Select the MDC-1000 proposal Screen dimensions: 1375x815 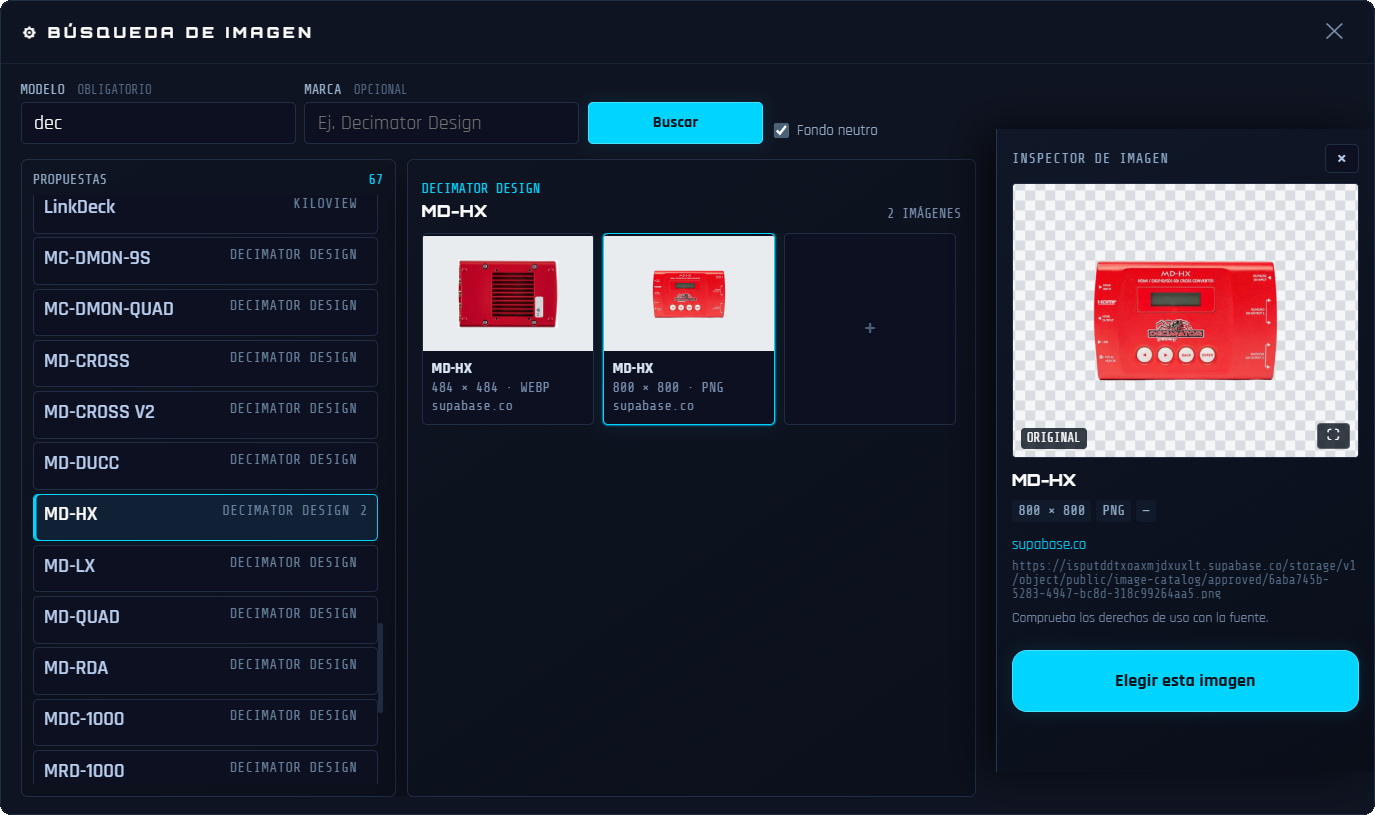[205, 722]
